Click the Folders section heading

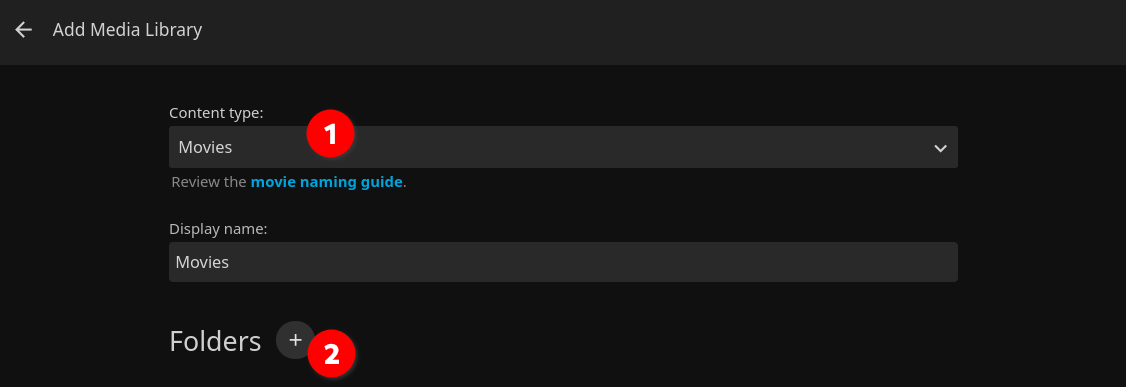tap(215, 342)
